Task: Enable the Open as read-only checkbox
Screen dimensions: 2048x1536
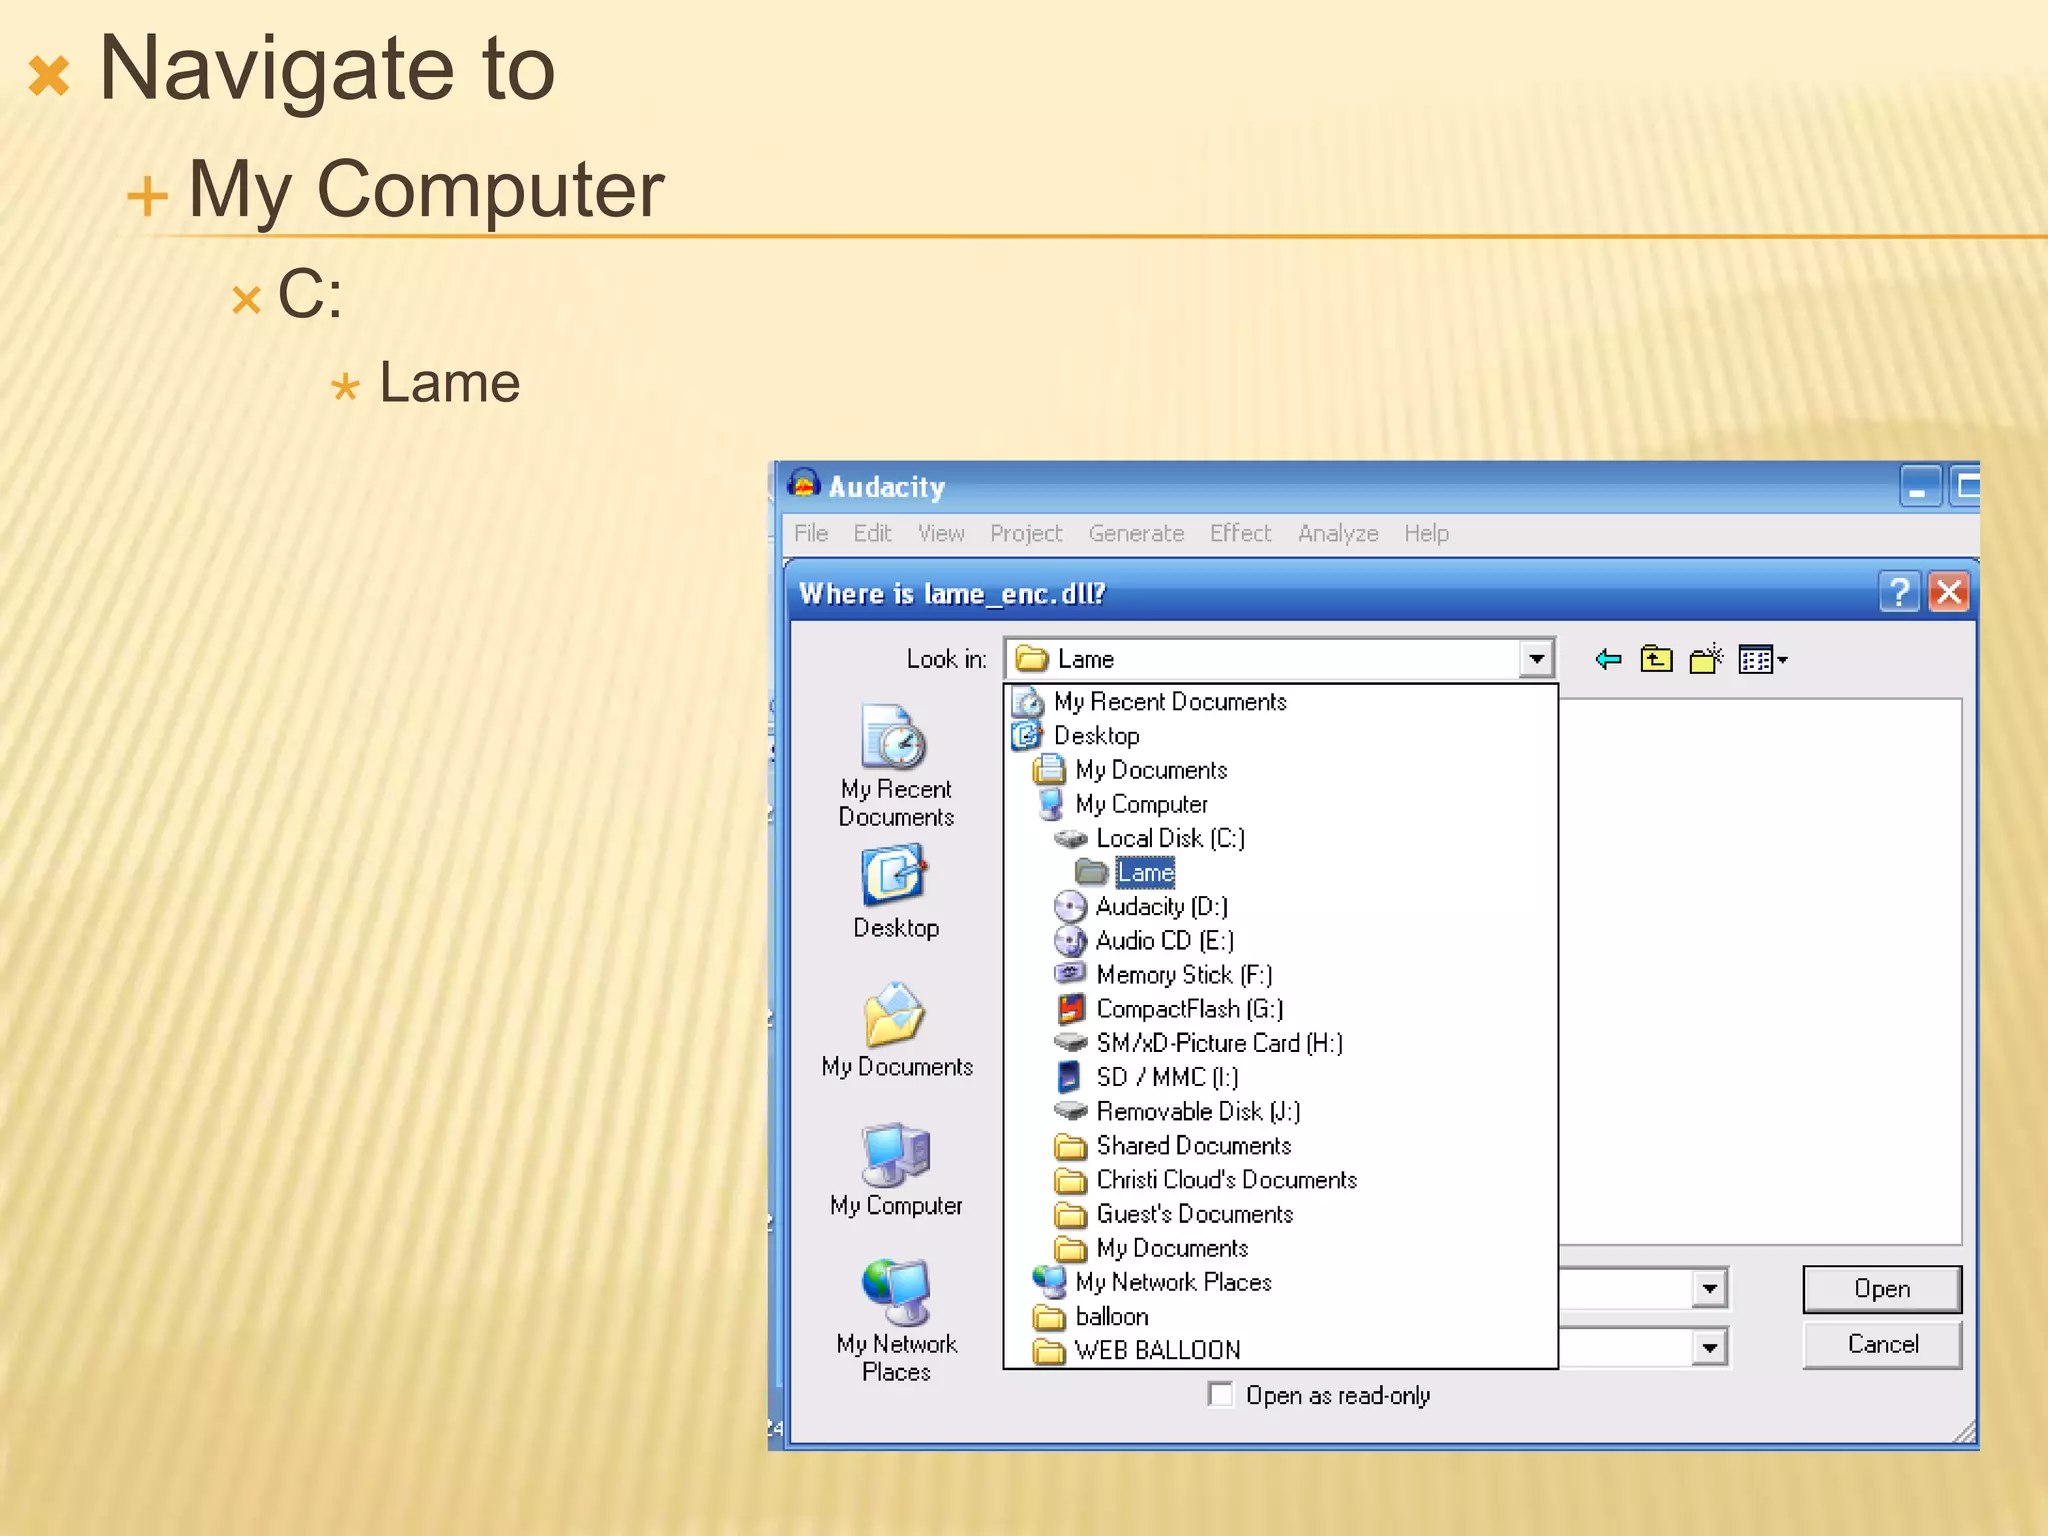Action: pos(1220,1394)
